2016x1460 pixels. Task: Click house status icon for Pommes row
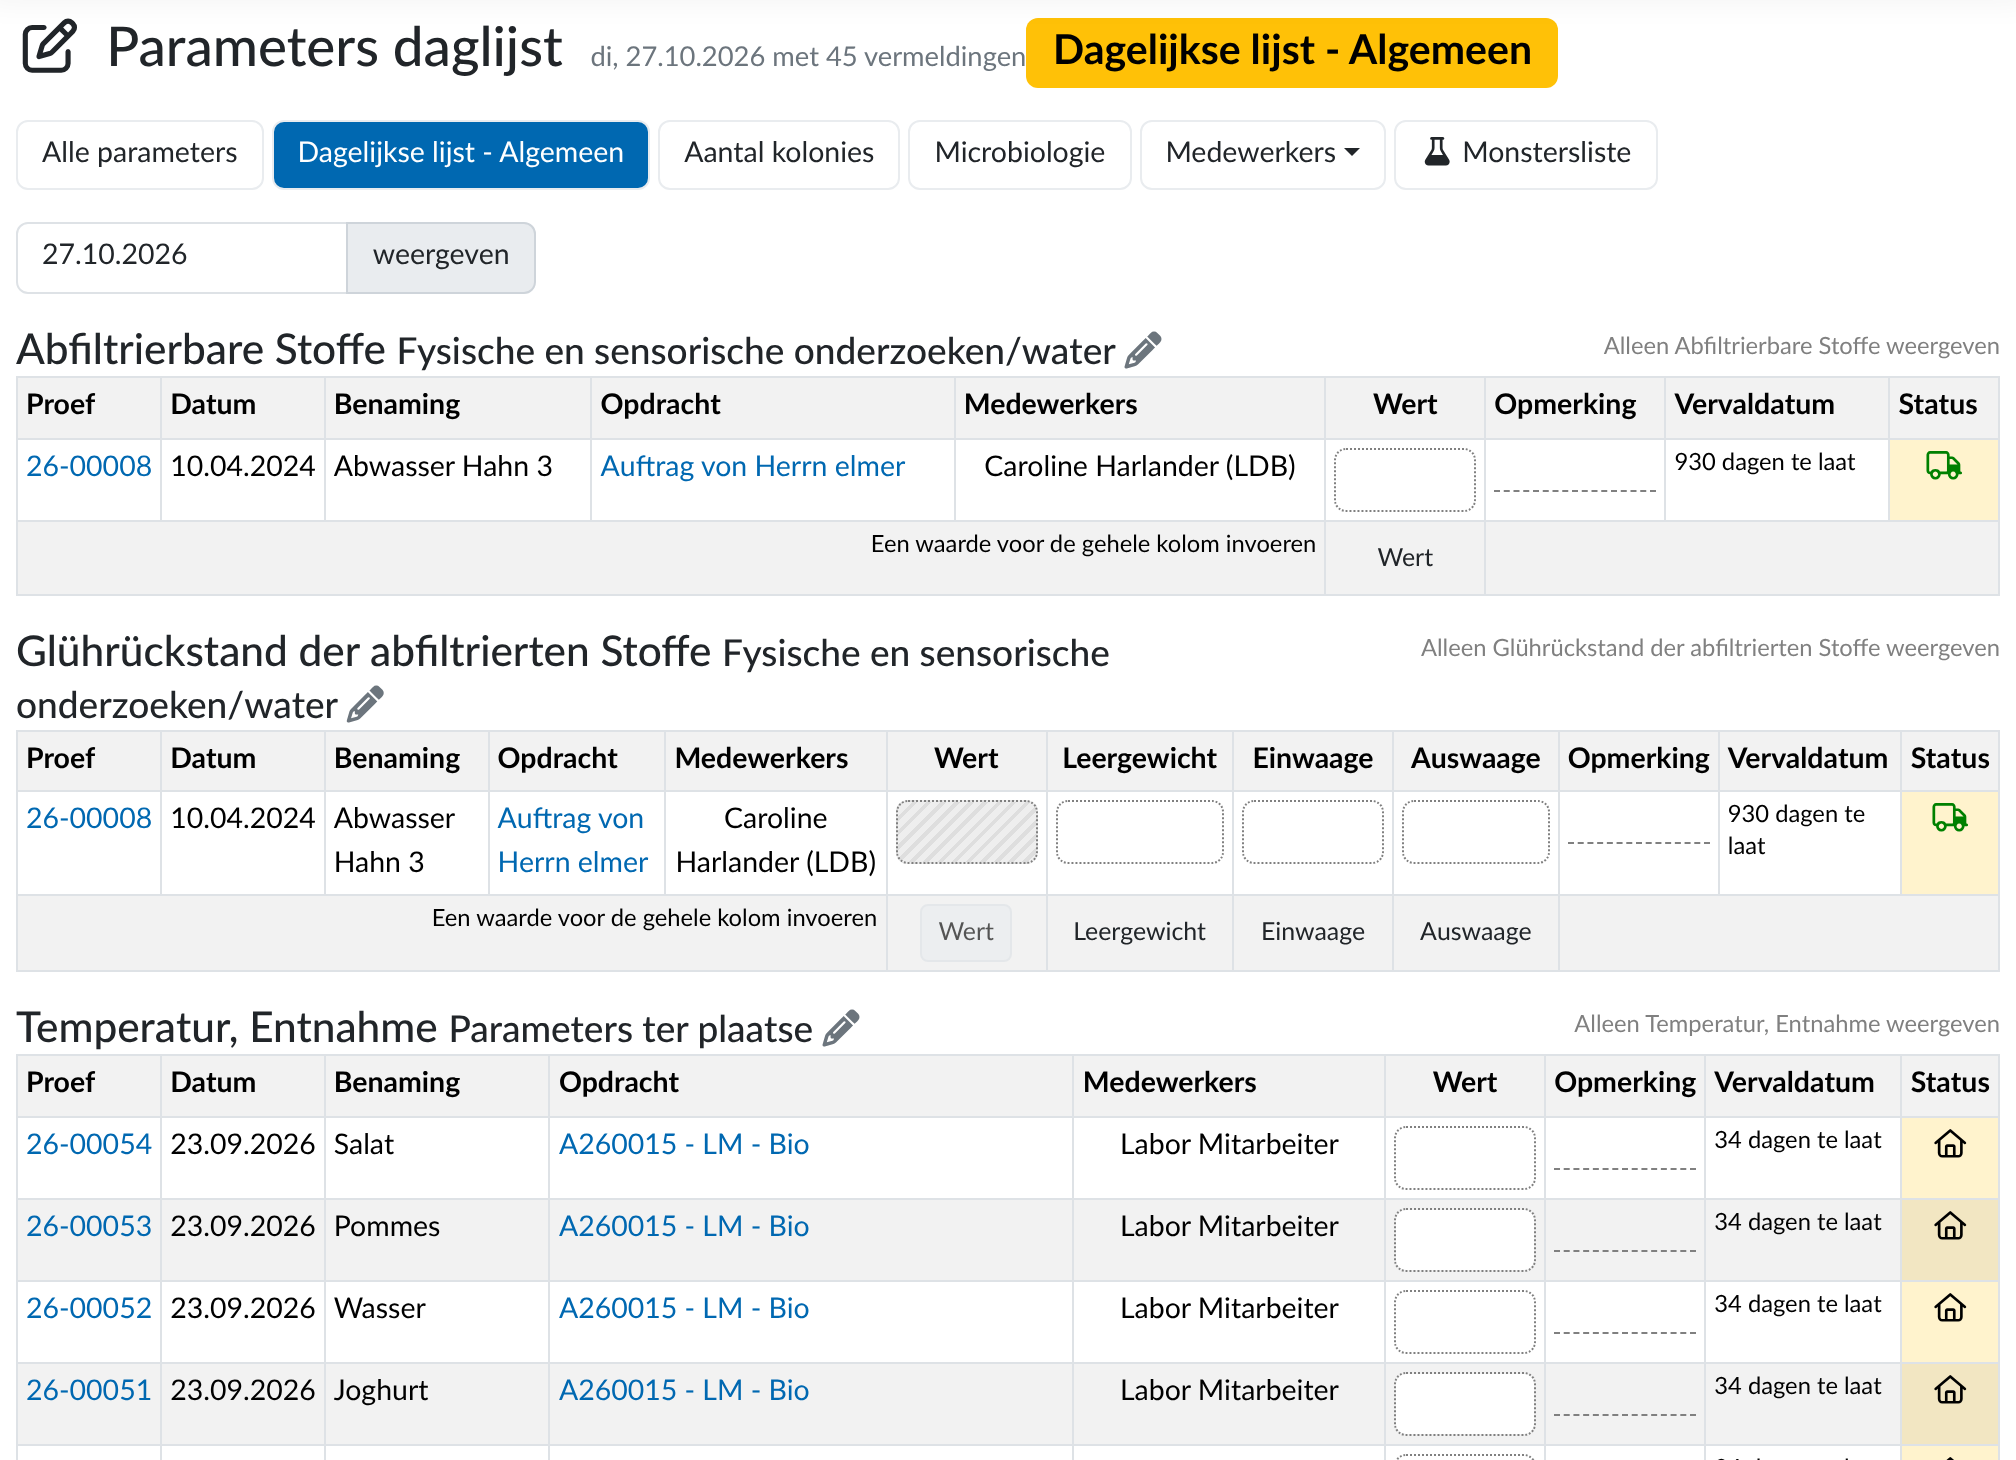[1950, 1226]
